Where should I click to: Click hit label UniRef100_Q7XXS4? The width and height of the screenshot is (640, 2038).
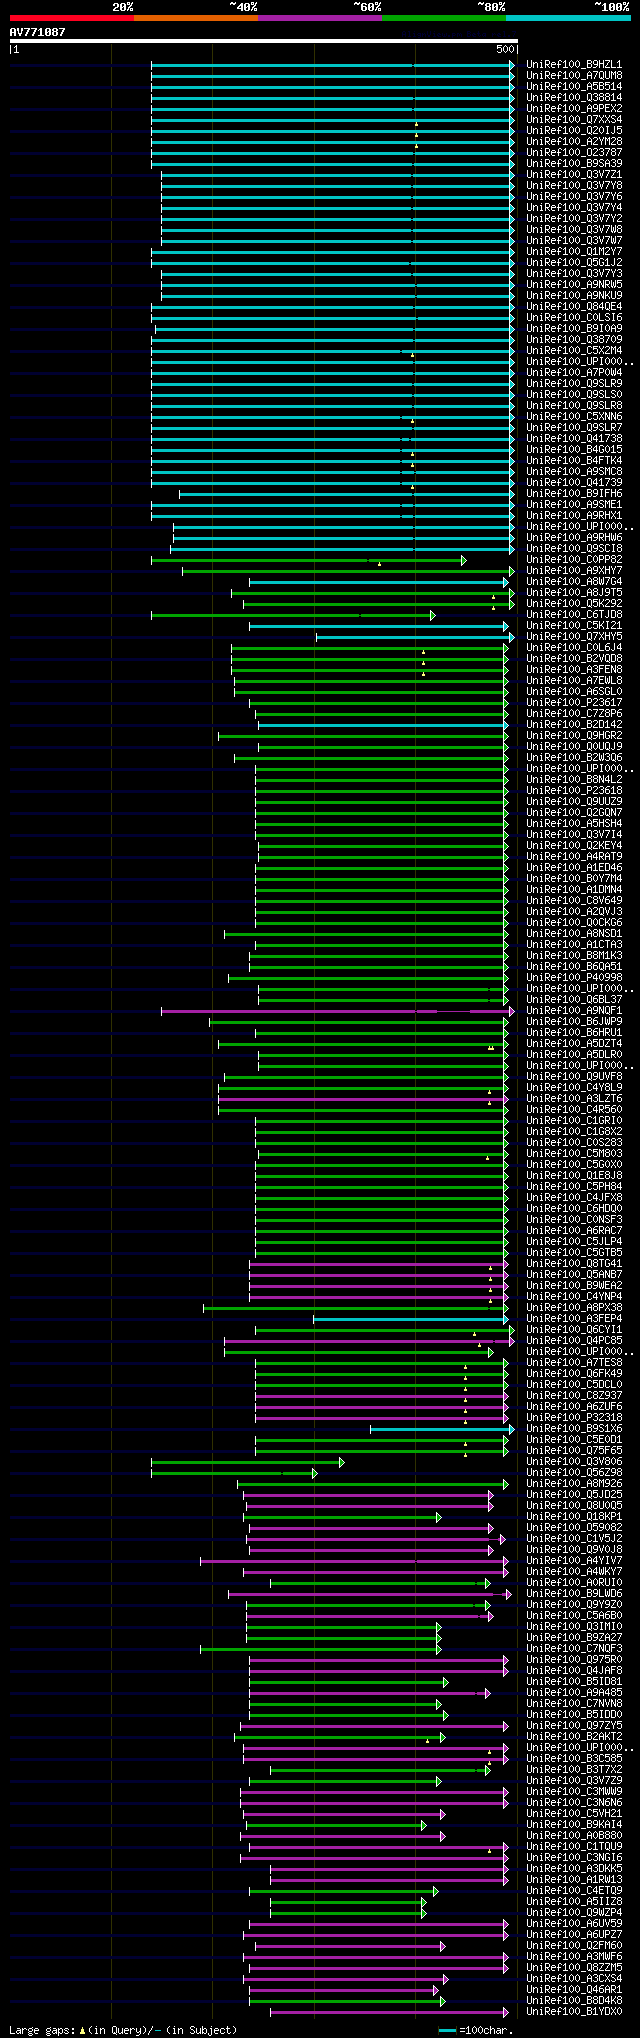pos(574,120)
